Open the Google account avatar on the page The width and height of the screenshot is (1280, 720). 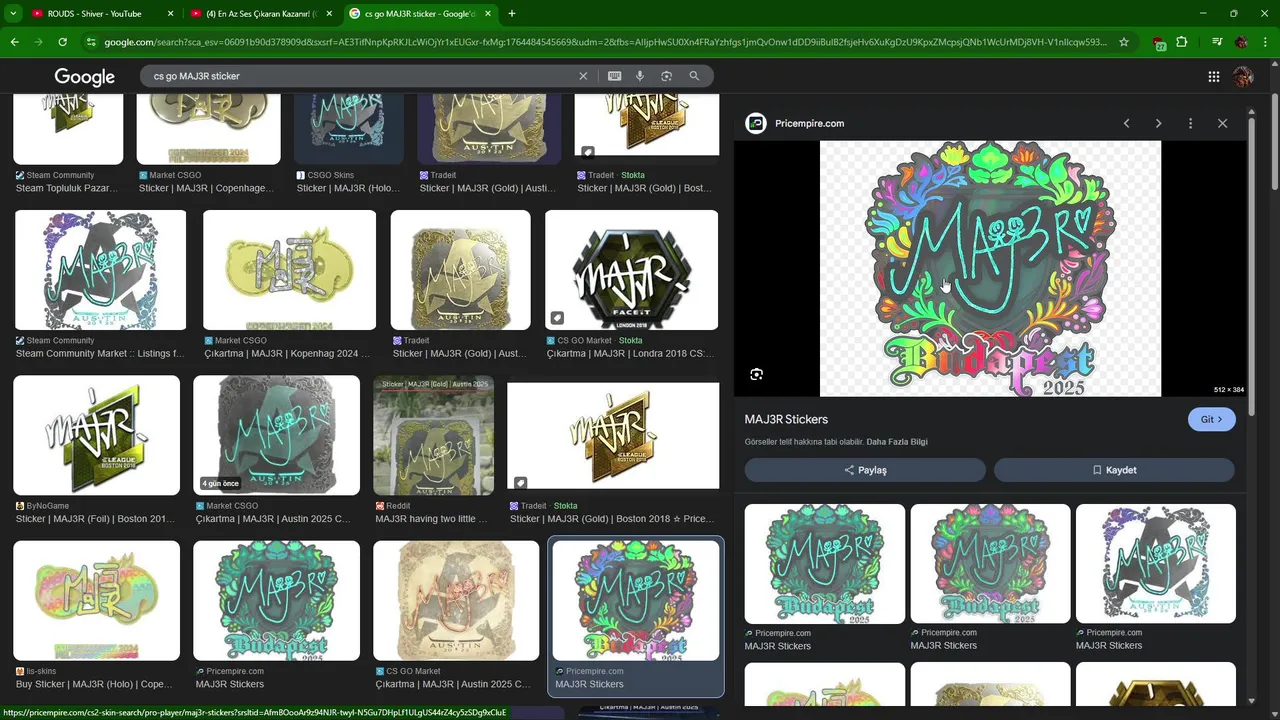pos(1243,77)
